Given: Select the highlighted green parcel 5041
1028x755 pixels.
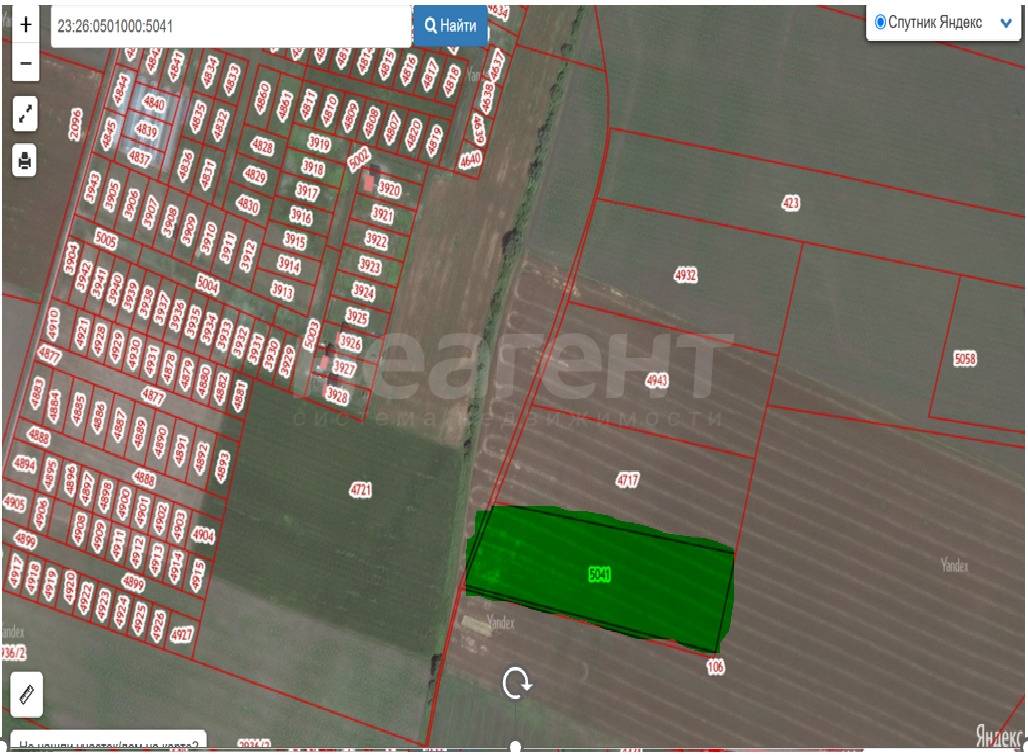Looking at the screenshot, I should click(x=599, y=574).
